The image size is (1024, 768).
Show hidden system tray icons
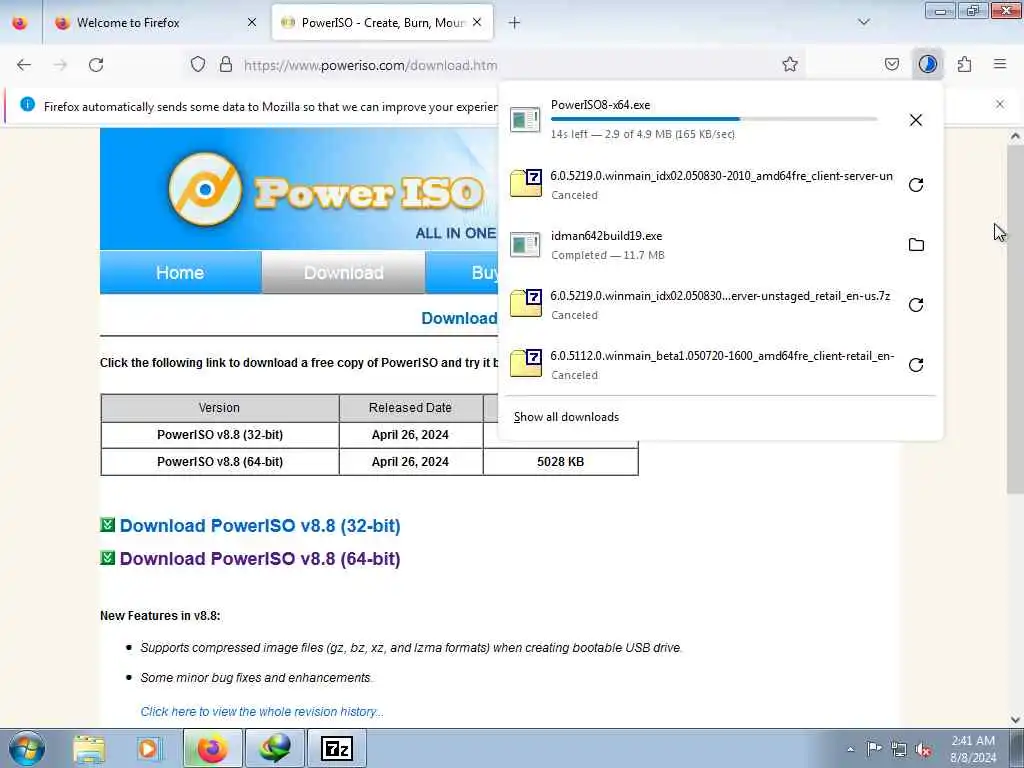tap(850, 749)
